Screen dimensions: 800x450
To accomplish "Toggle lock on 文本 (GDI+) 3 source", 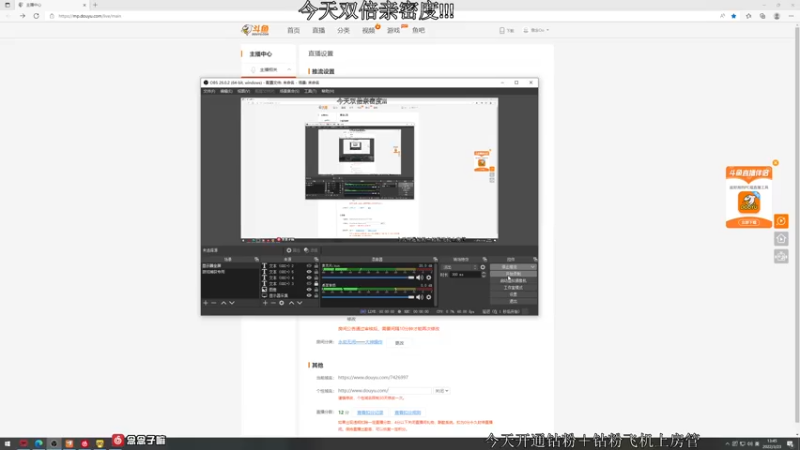I will pyautogui.click(x=316, y=284).
